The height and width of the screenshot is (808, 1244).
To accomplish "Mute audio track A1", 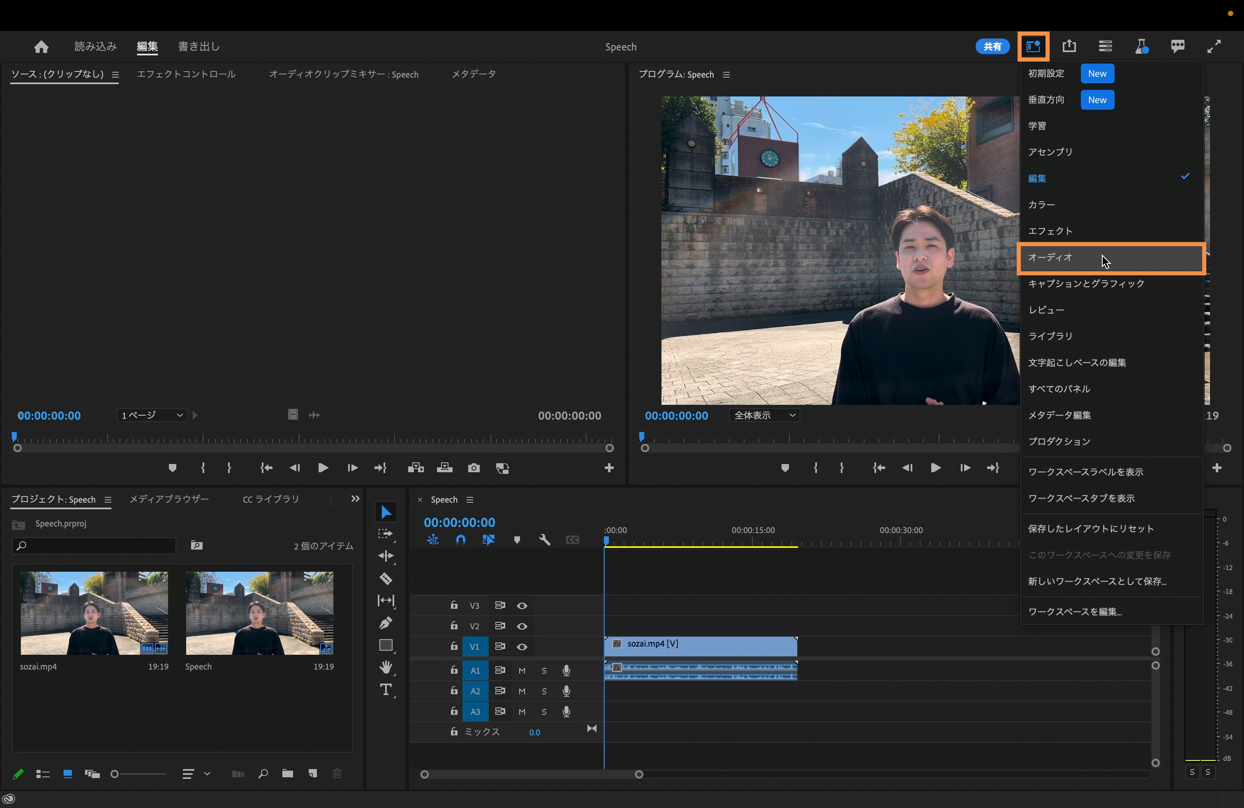I will point(522,671).
